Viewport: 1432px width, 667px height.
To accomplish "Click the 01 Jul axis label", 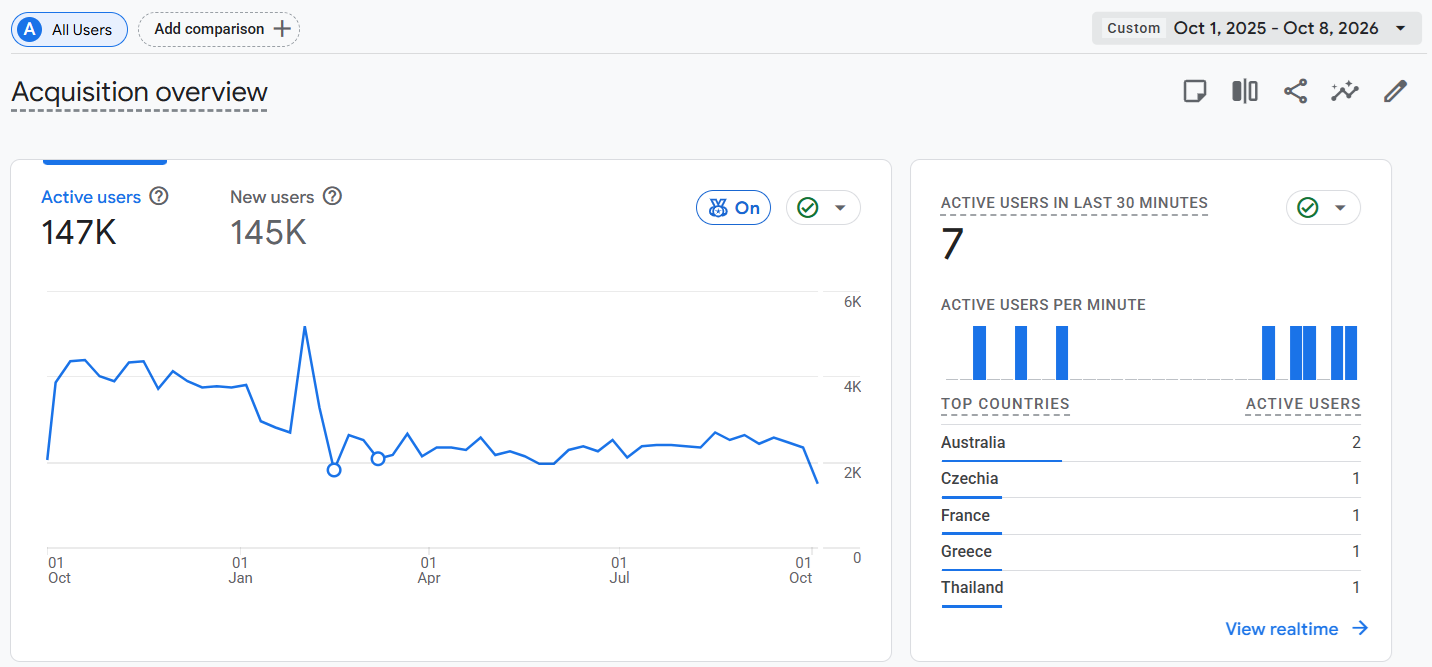I will pos(619,570).
